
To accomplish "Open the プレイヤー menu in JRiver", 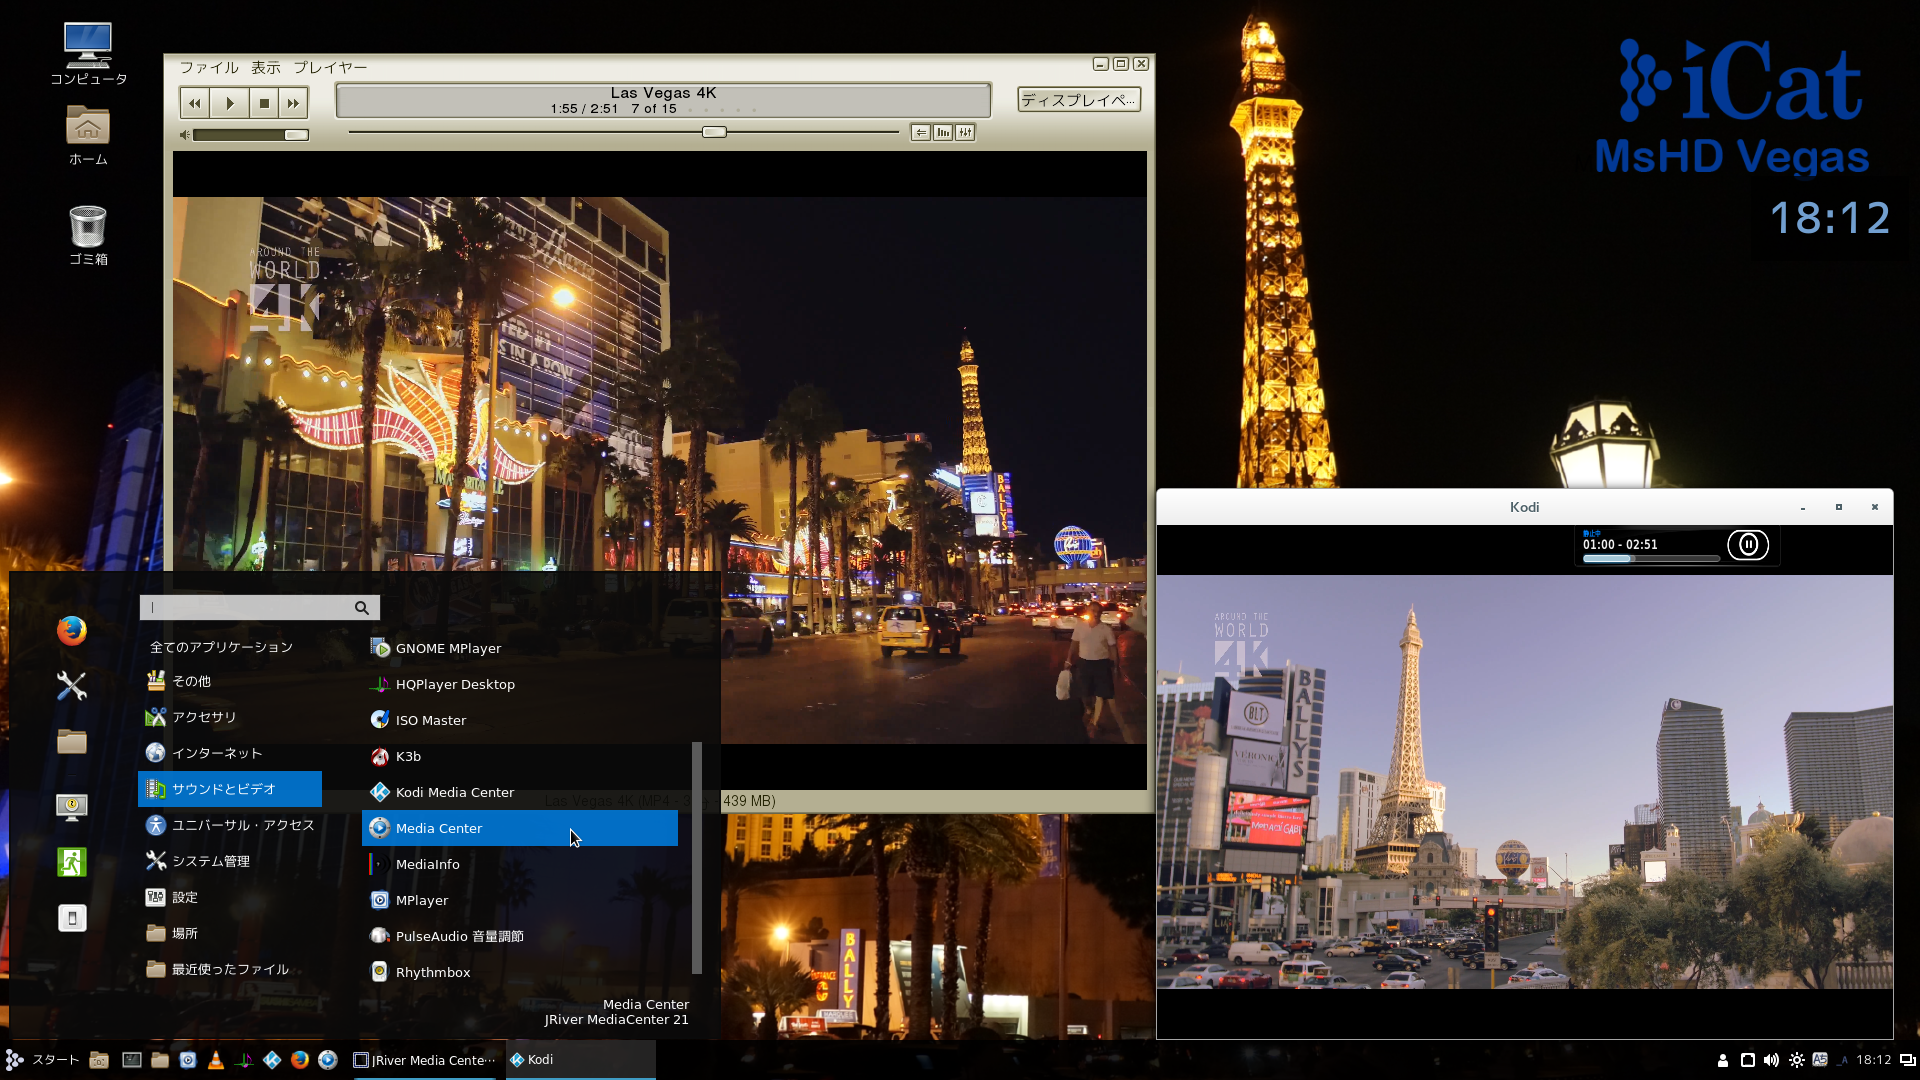I will pyautogui.click(x=330, y=67).
